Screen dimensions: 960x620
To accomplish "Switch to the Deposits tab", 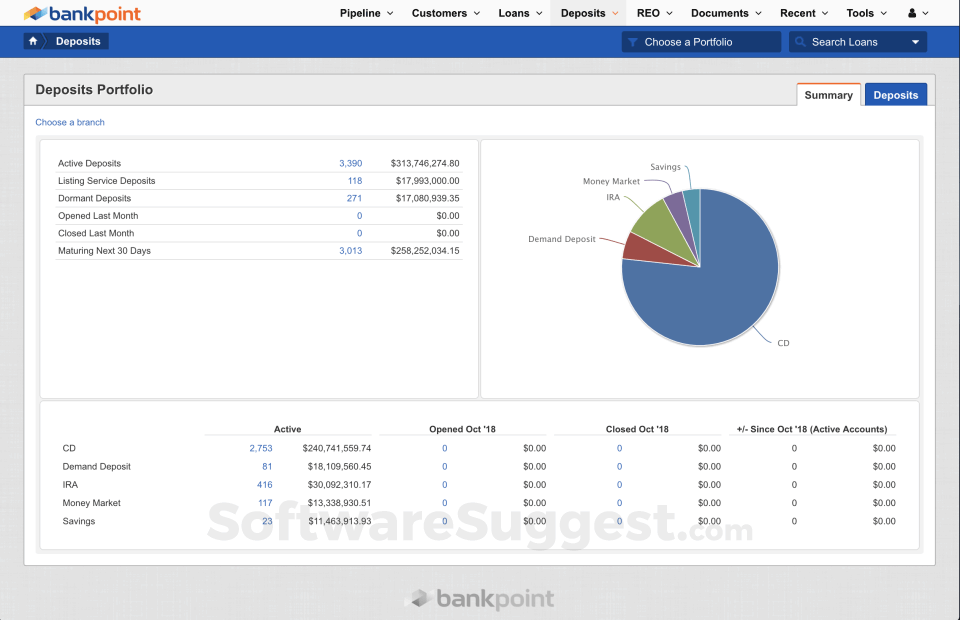I will [895, 95].
